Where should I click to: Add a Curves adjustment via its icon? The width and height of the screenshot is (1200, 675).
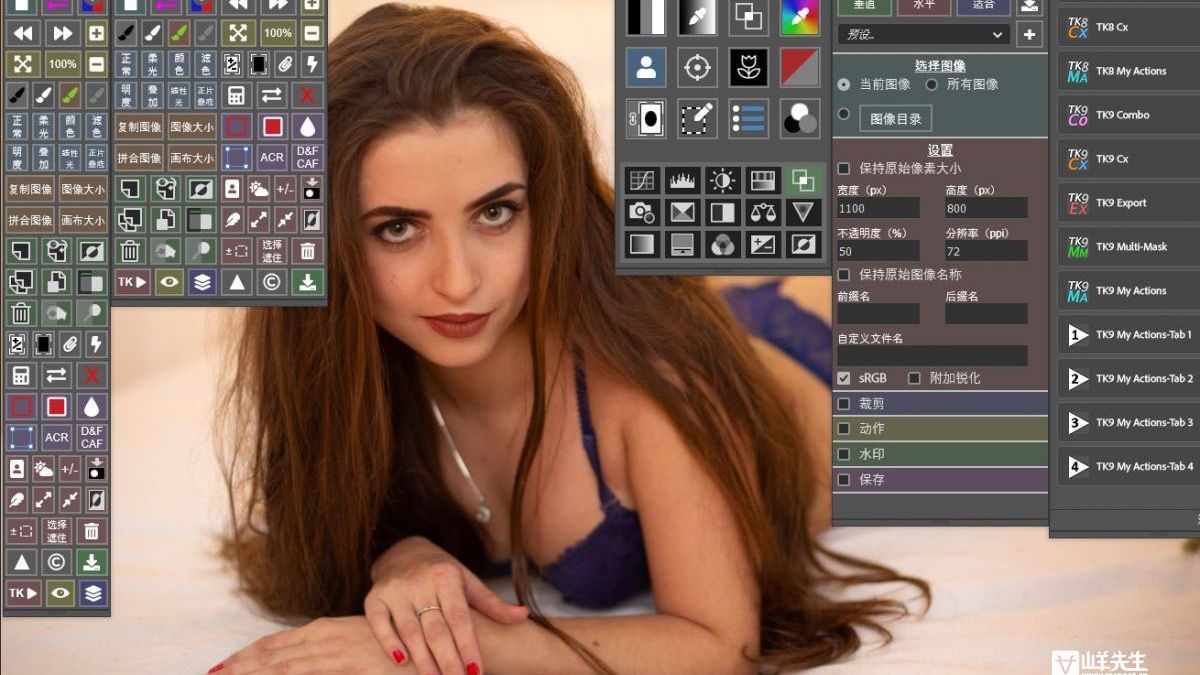click(x=640, y=180)
